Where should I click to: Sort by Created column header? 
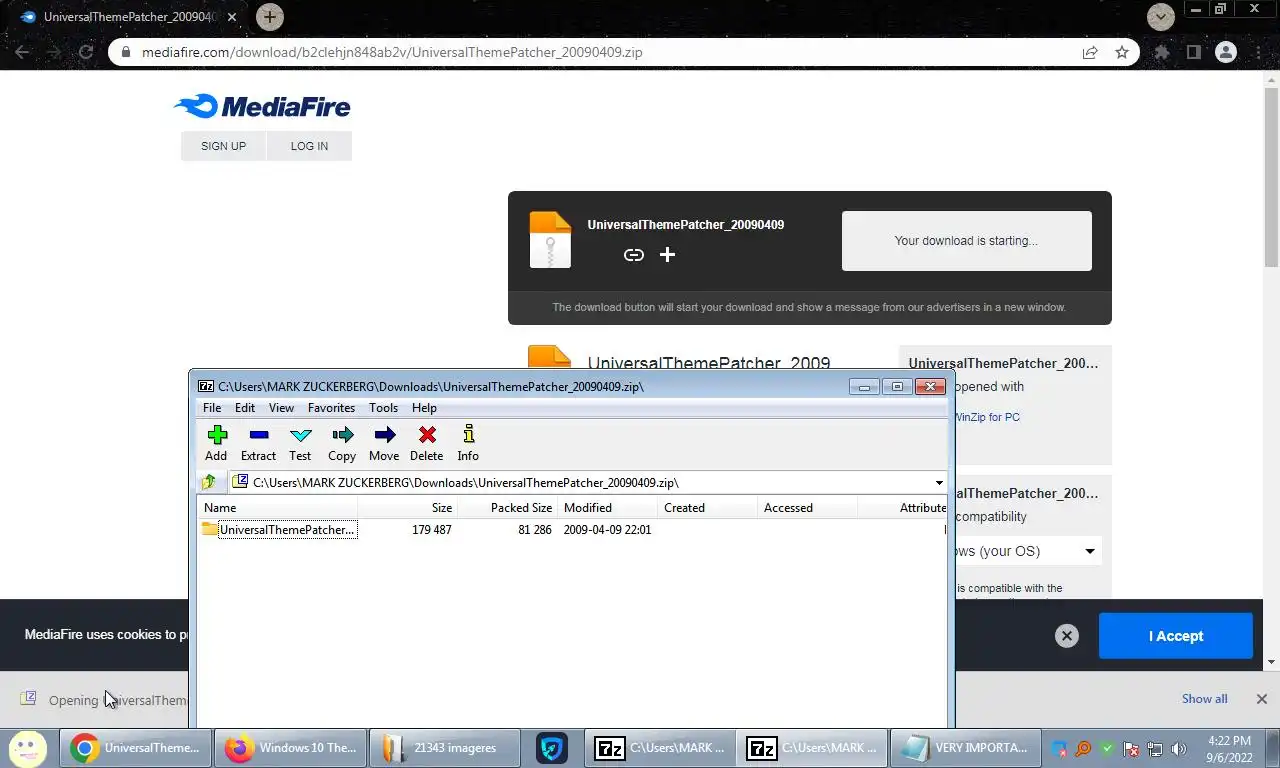[x=707, y=508]
